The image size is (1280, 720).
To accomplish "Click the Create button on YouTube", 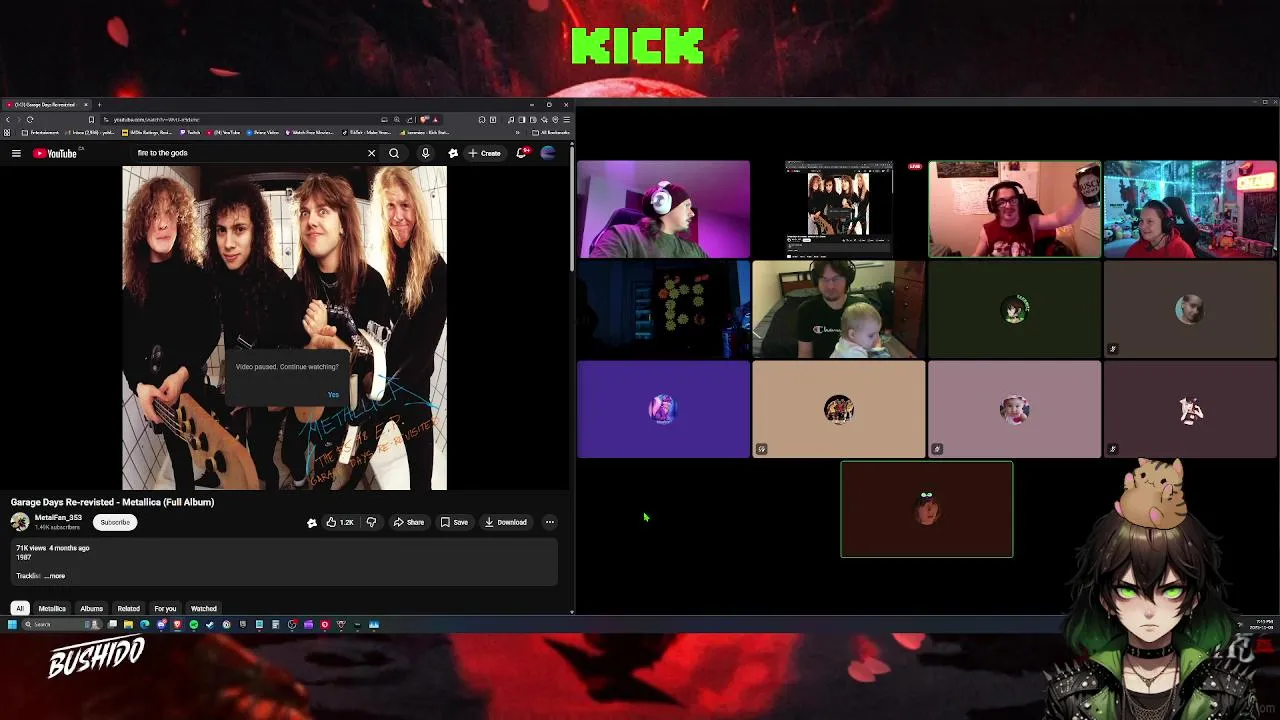I will 484,153.
